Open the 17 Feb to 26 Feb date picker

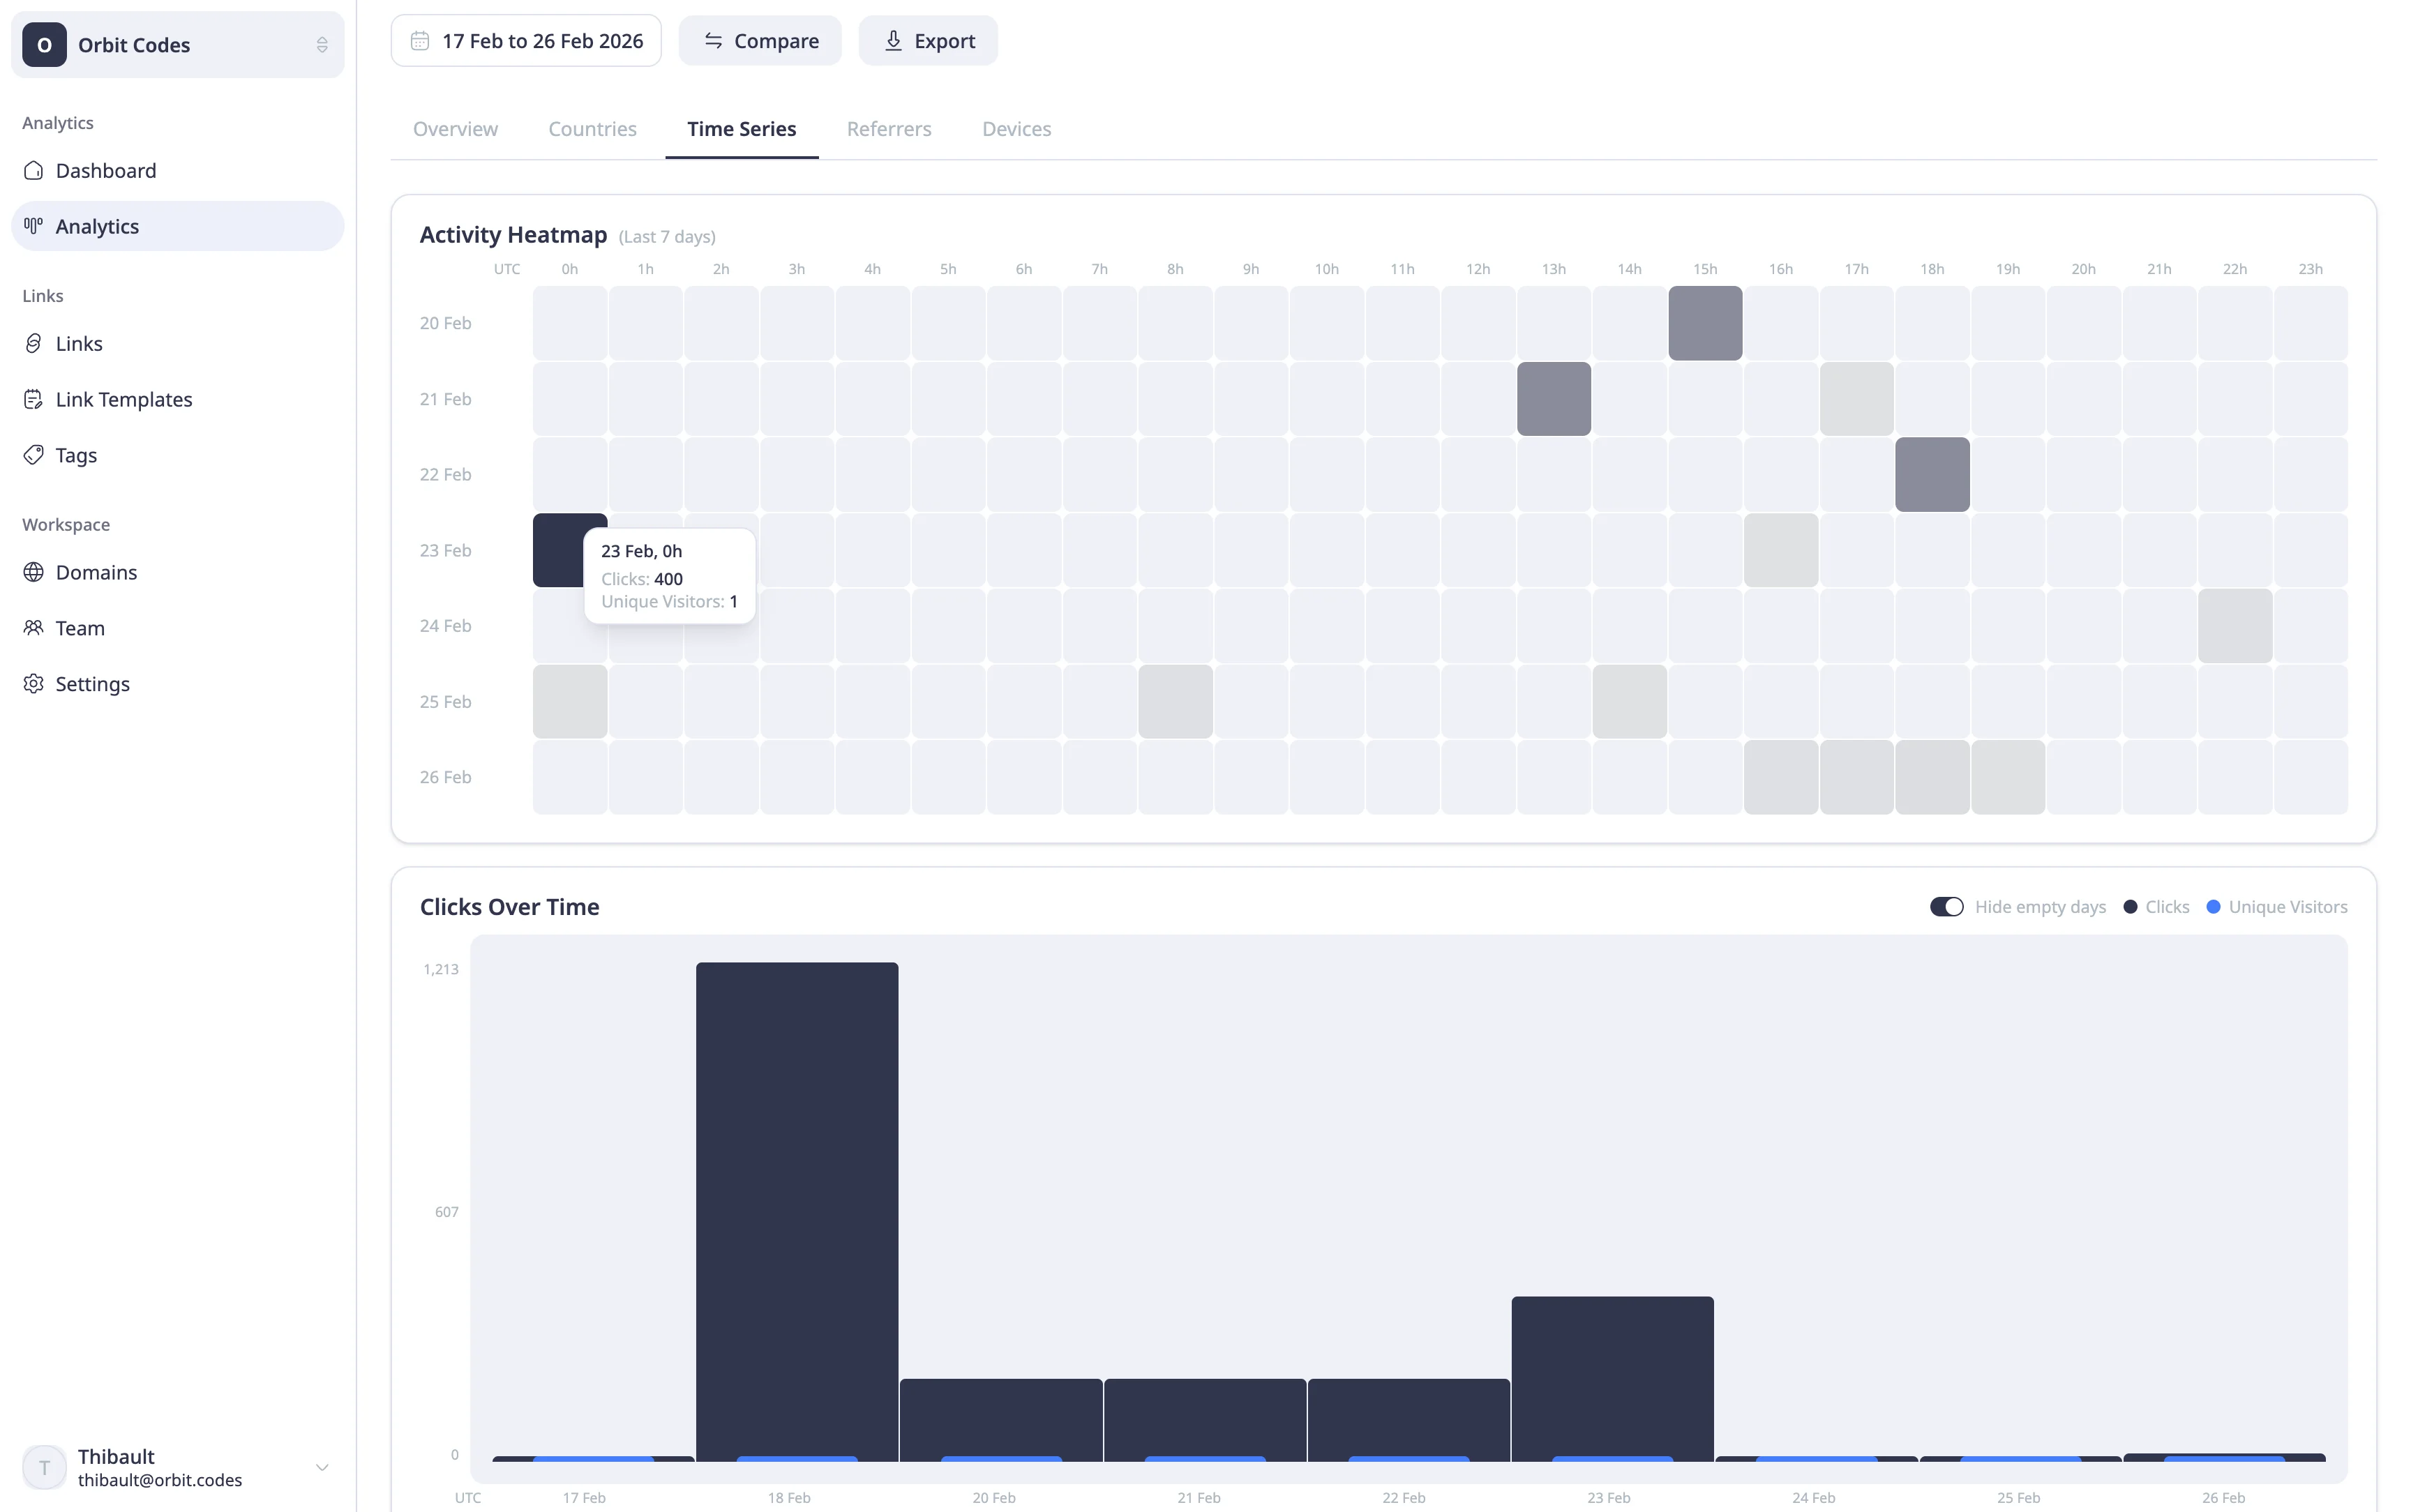[x=526, y=41]
